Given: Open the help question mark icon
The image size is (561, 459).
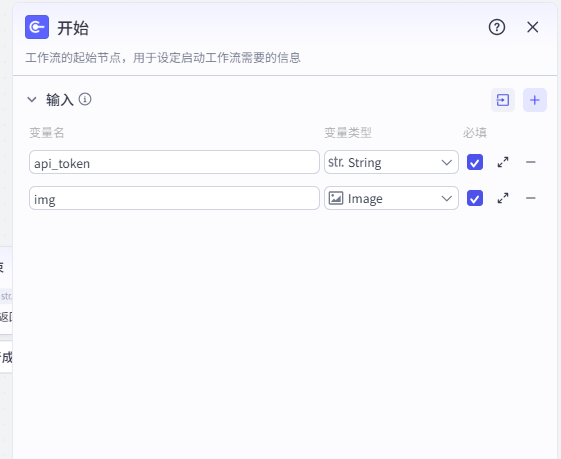Looking at the screenshot, I should [497, 27].
